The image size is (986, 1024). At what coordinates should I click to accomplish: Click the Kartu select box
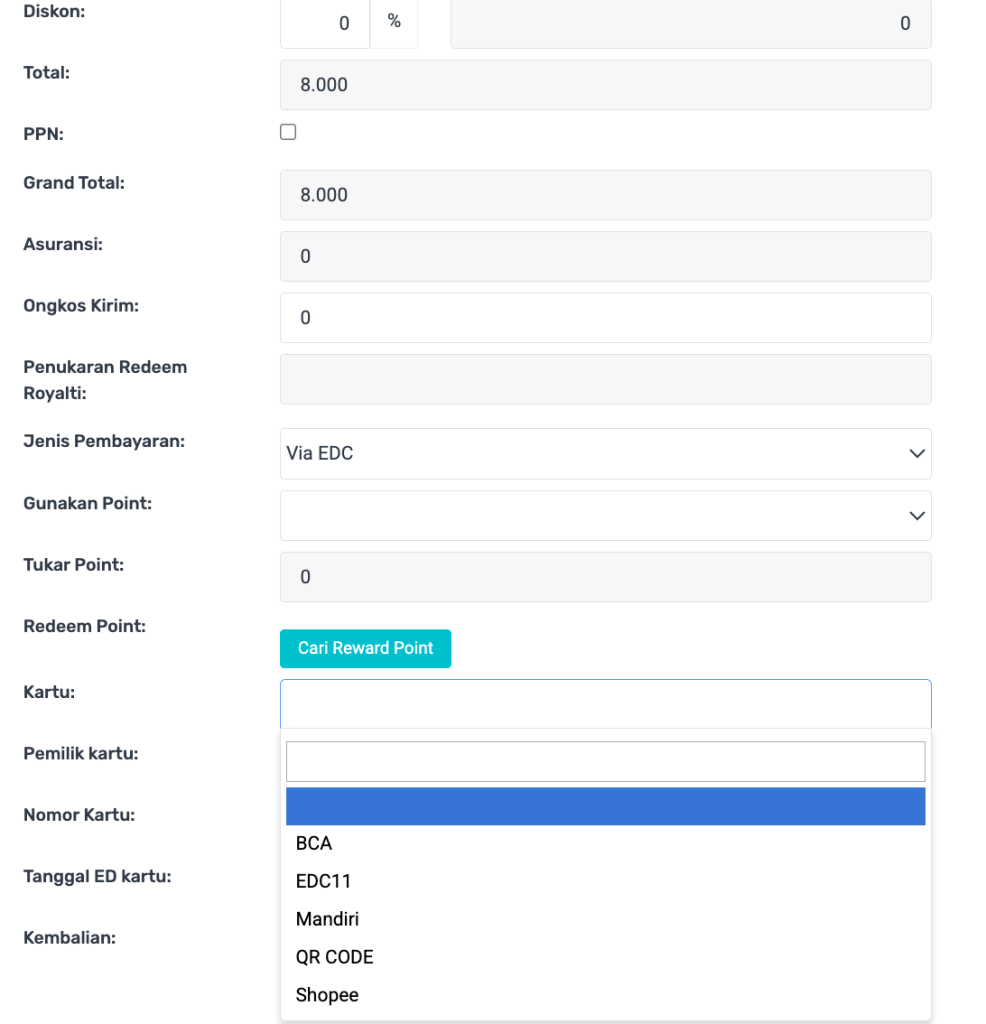click(x=605, y=704)
